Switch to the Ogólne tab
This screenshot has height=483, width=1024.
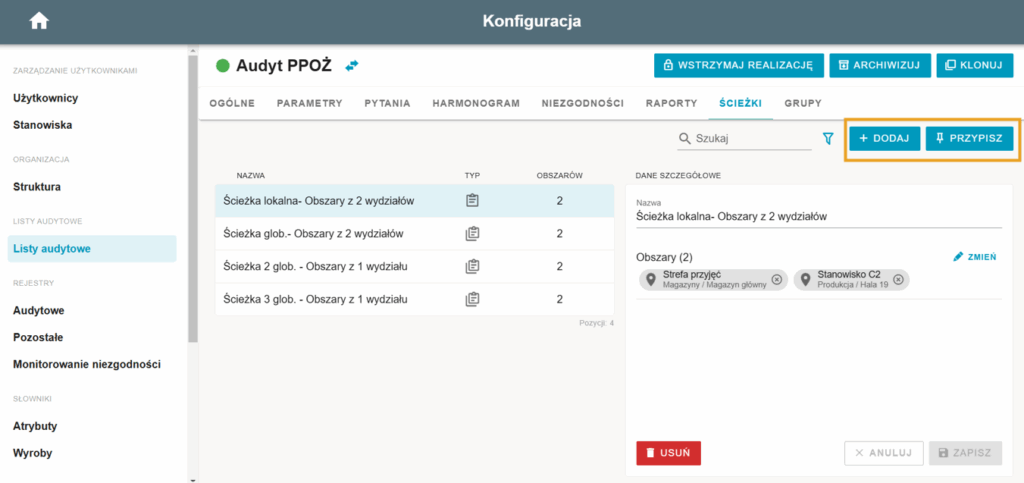pos(232,103)
